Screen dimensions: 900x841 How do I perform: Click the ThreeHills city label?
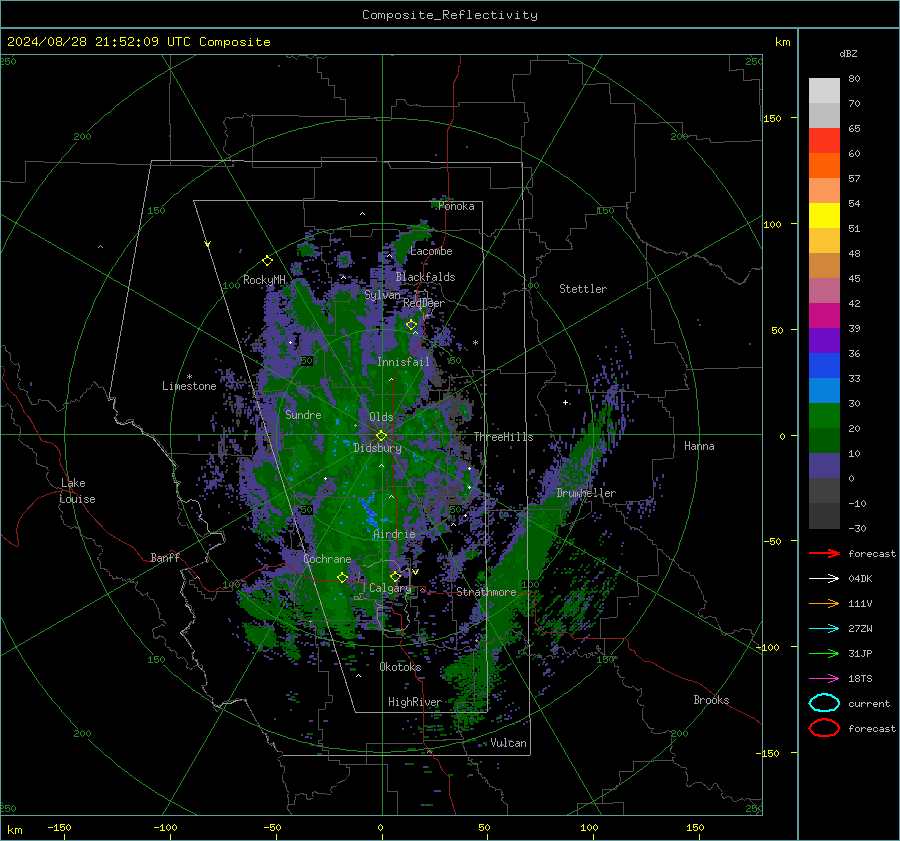(x=503, y=437)
